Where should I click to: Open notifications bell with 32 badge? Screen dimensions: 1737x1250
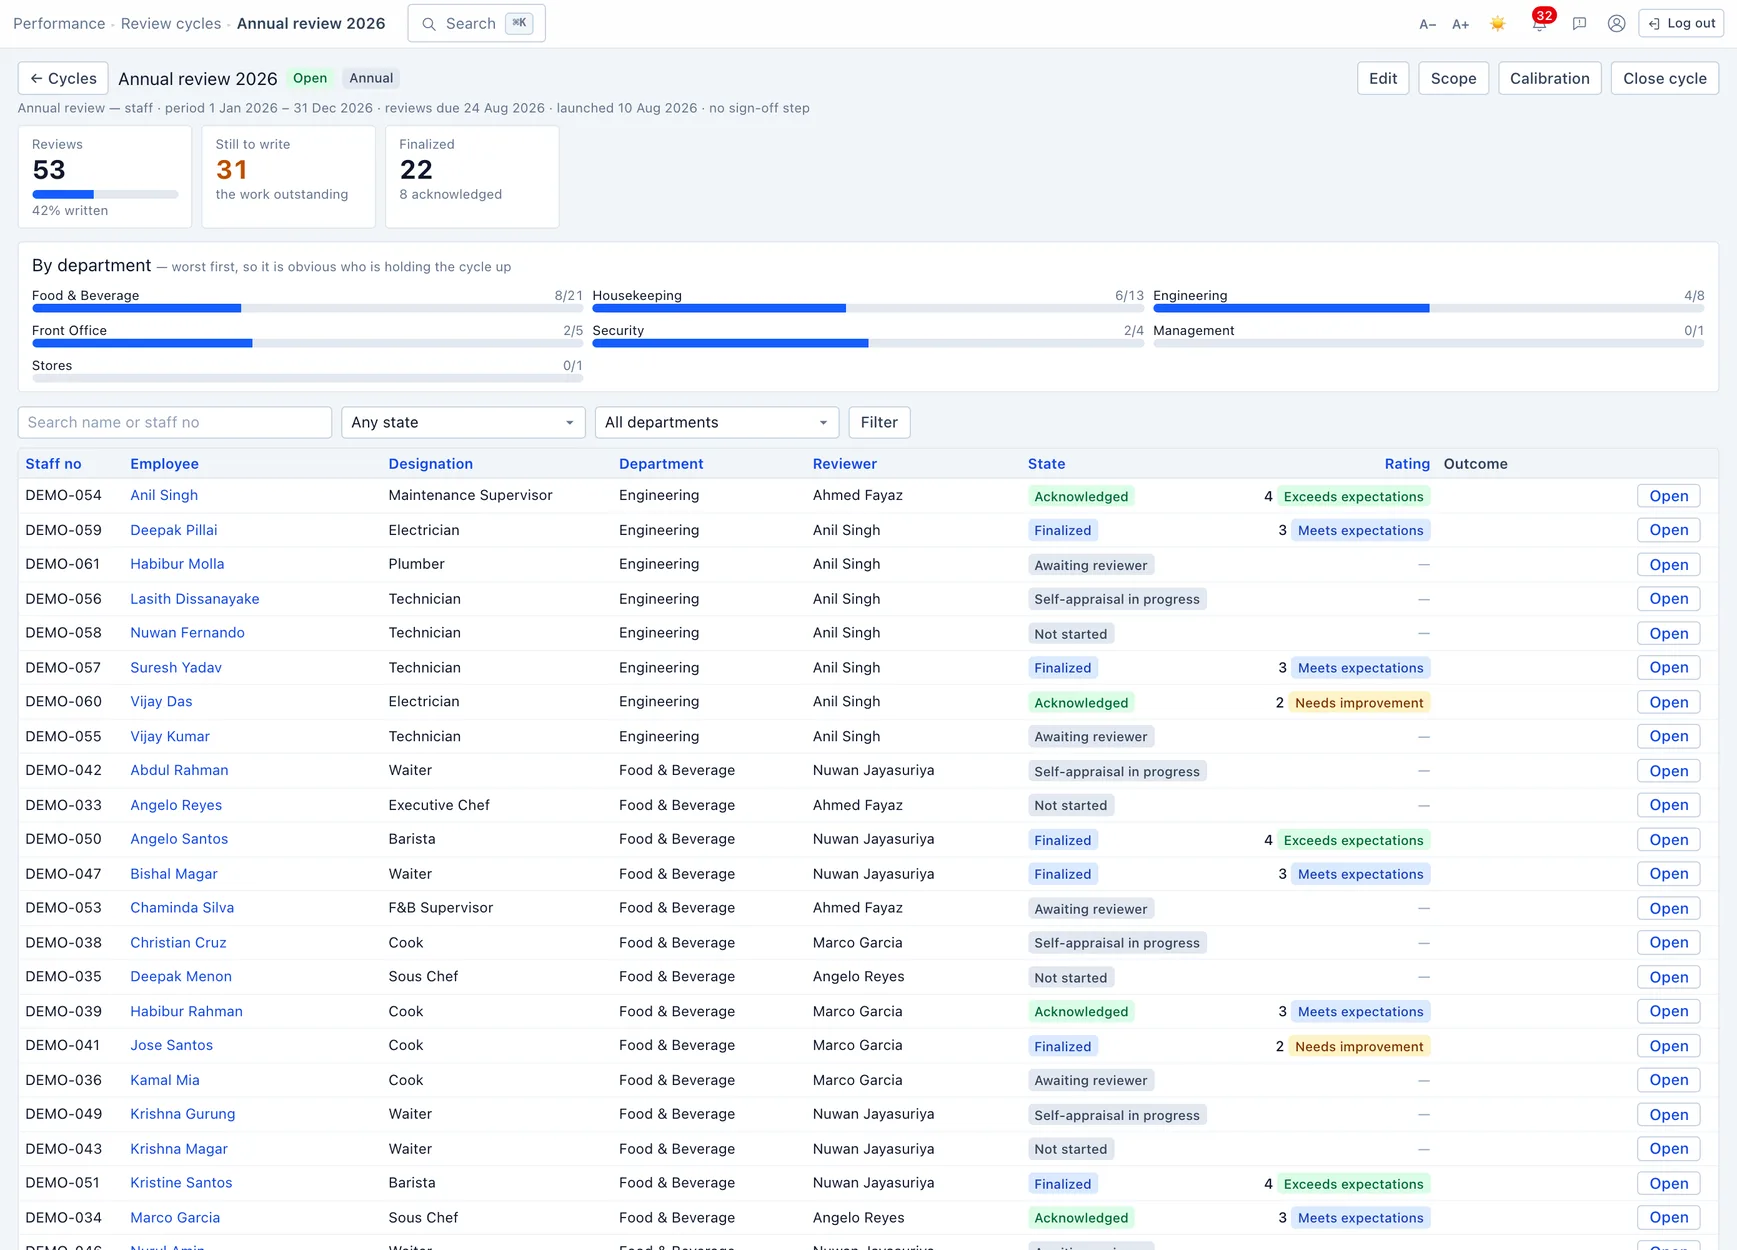coord(1540,22)
